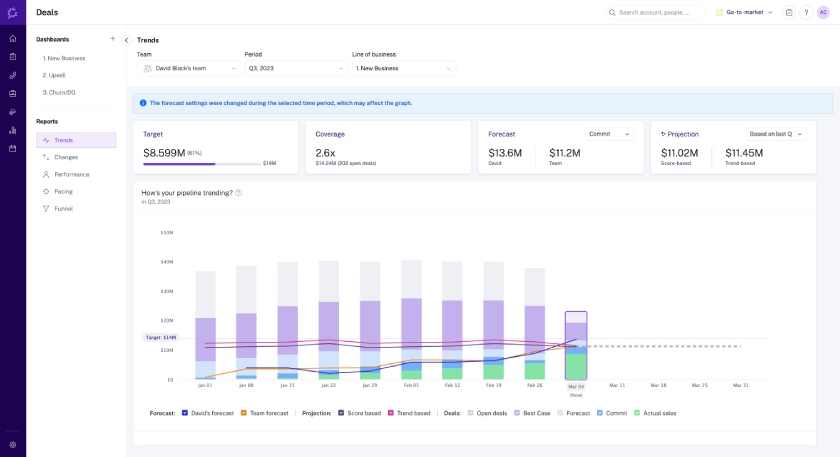Toggle David's forecast legend checkbox
The height and width of the screenshot is (457, 840).
pos(185,413)
